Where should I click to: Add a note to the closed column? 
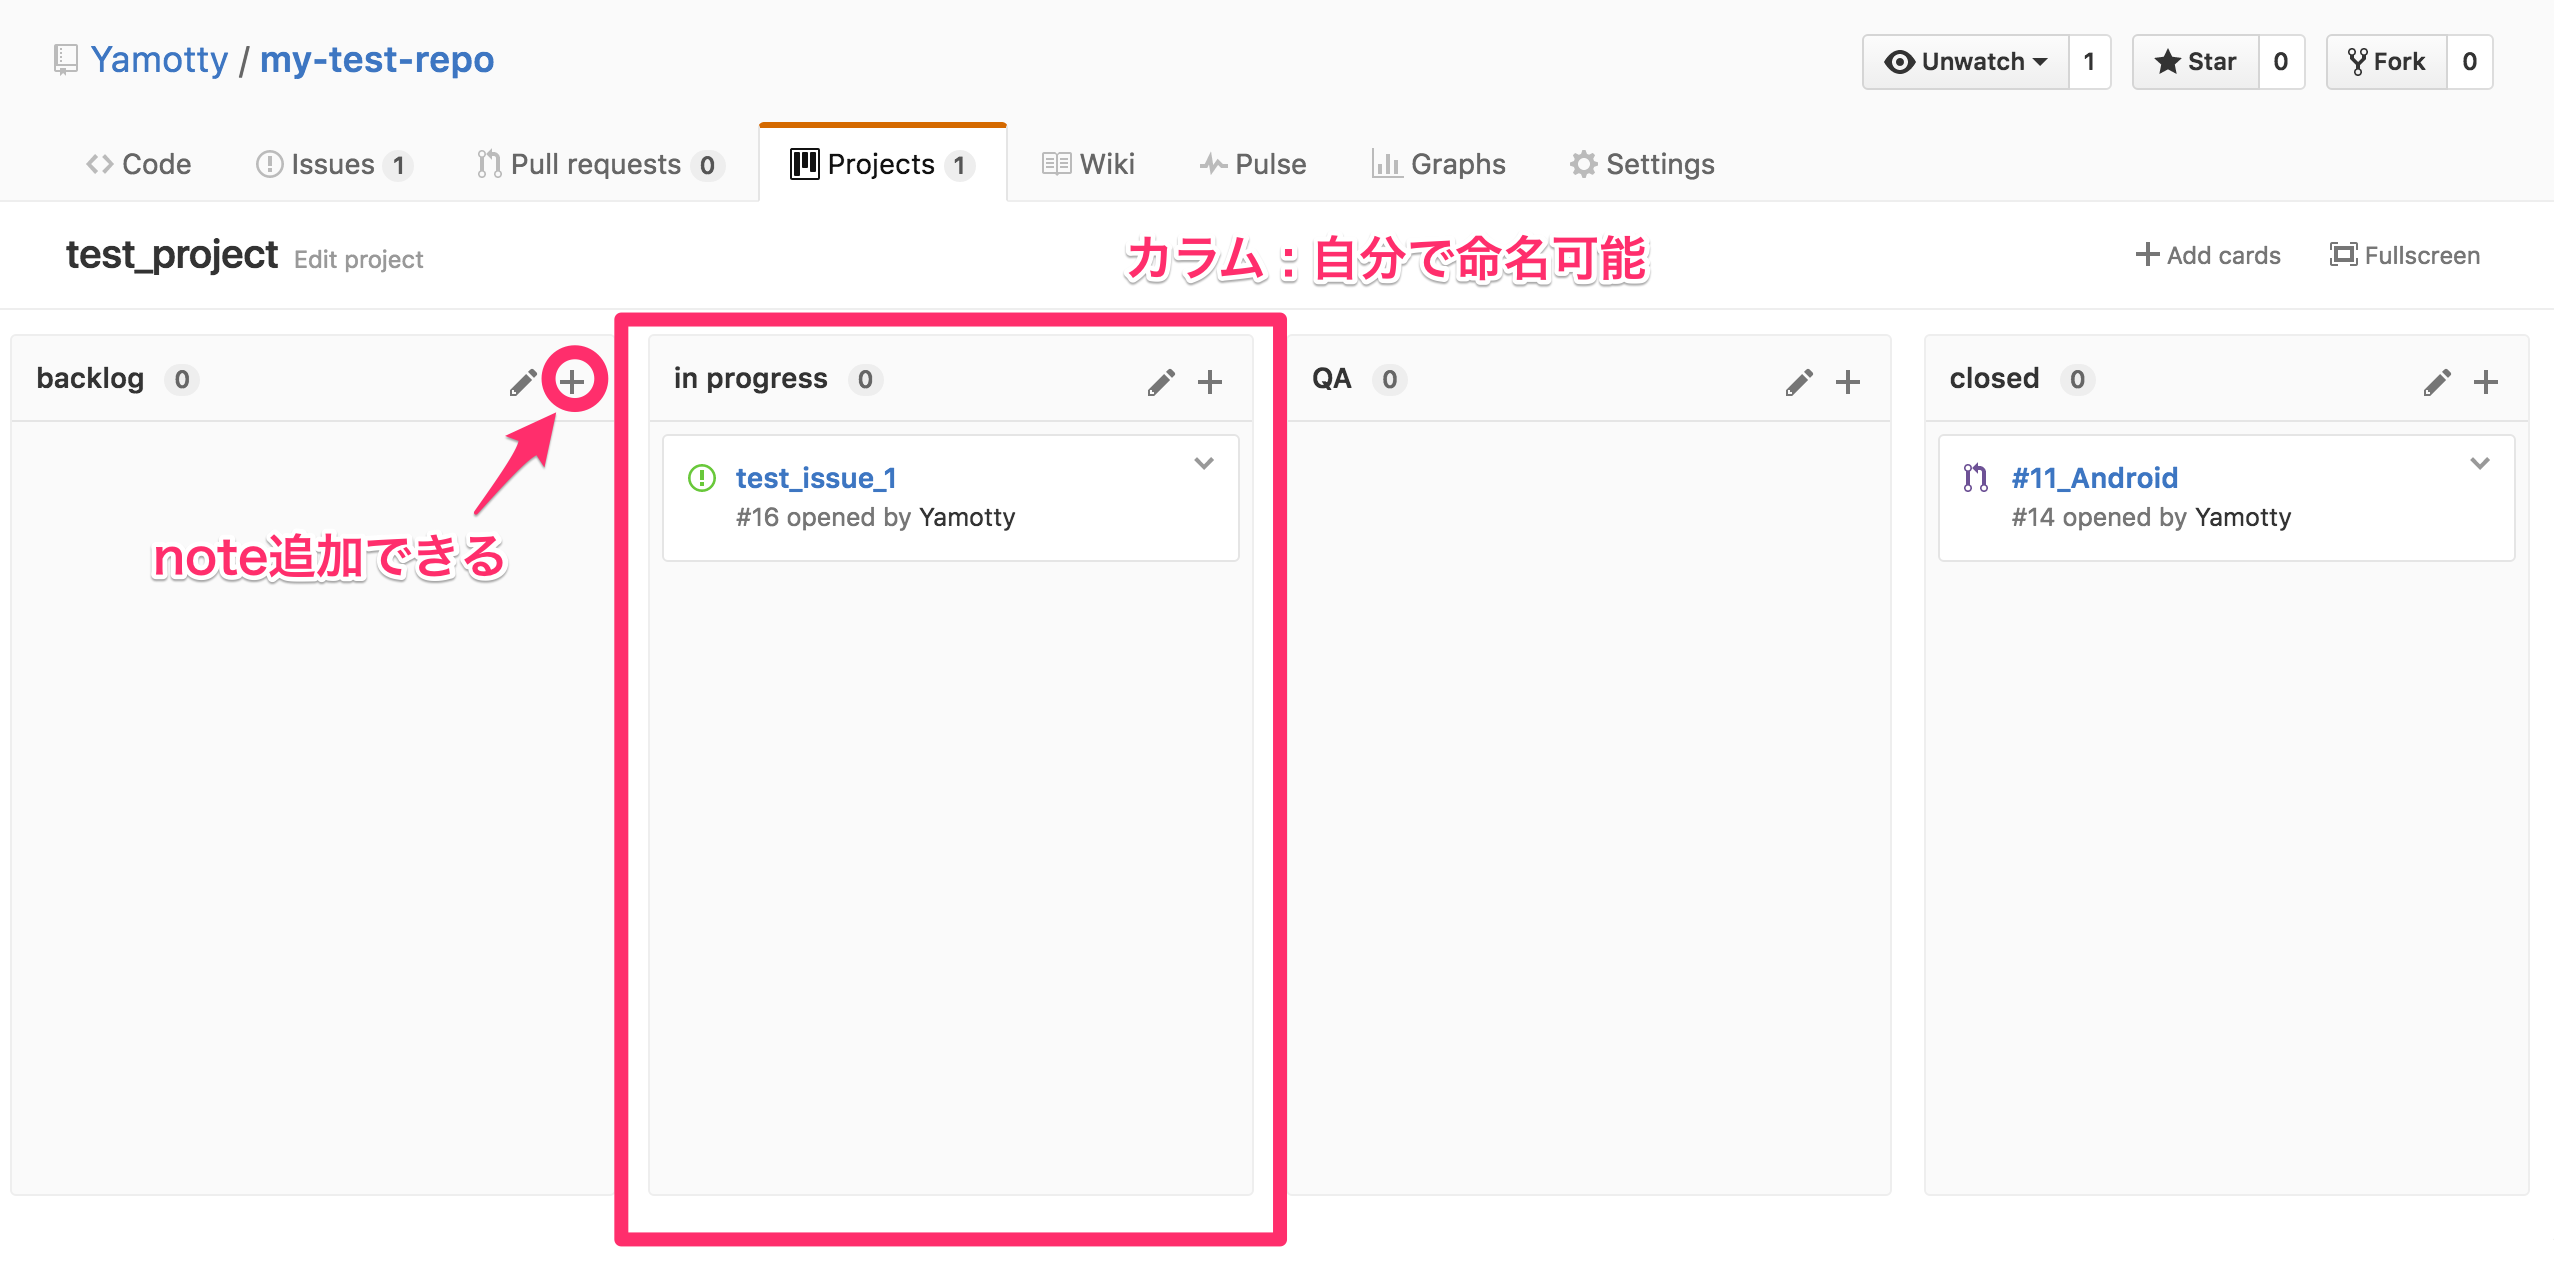point(2487,381)
